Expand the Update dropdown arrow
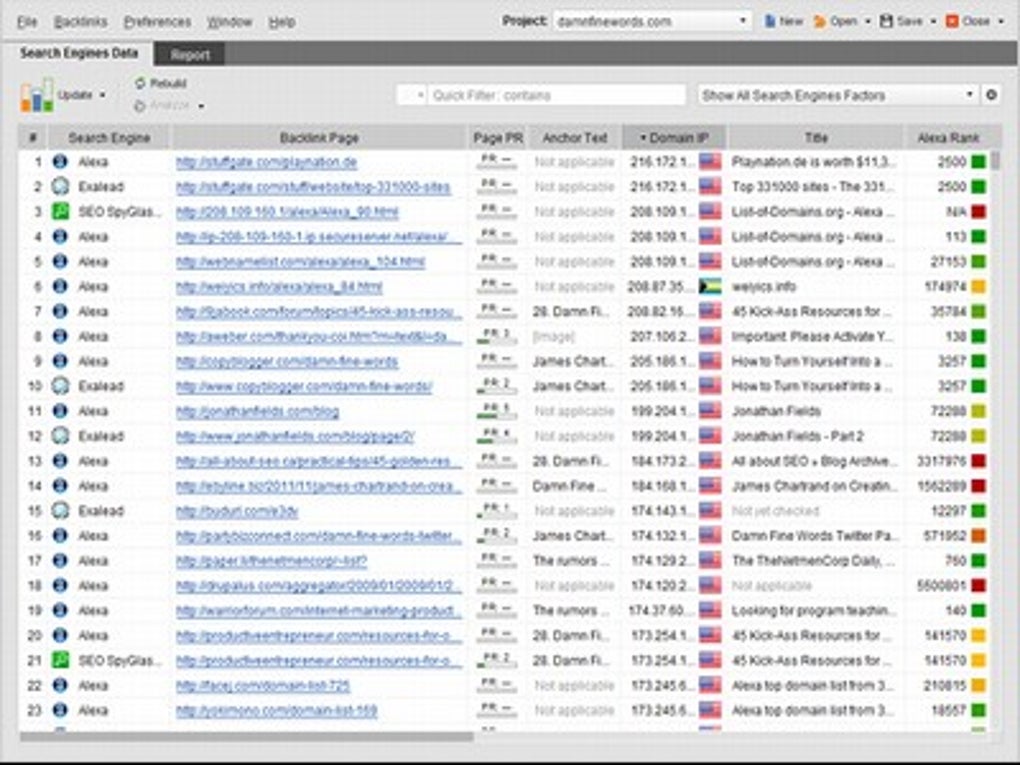Image resolution: width=1020 pixels, height=765 pixels. 102,96
